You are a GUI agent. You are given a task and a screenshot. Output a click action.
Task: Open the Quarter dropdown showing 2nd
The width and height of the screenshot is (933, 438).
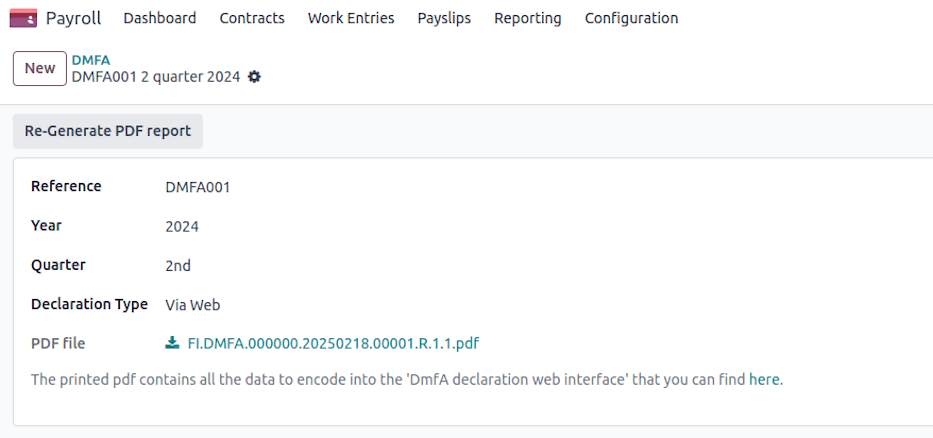point(178,266)
